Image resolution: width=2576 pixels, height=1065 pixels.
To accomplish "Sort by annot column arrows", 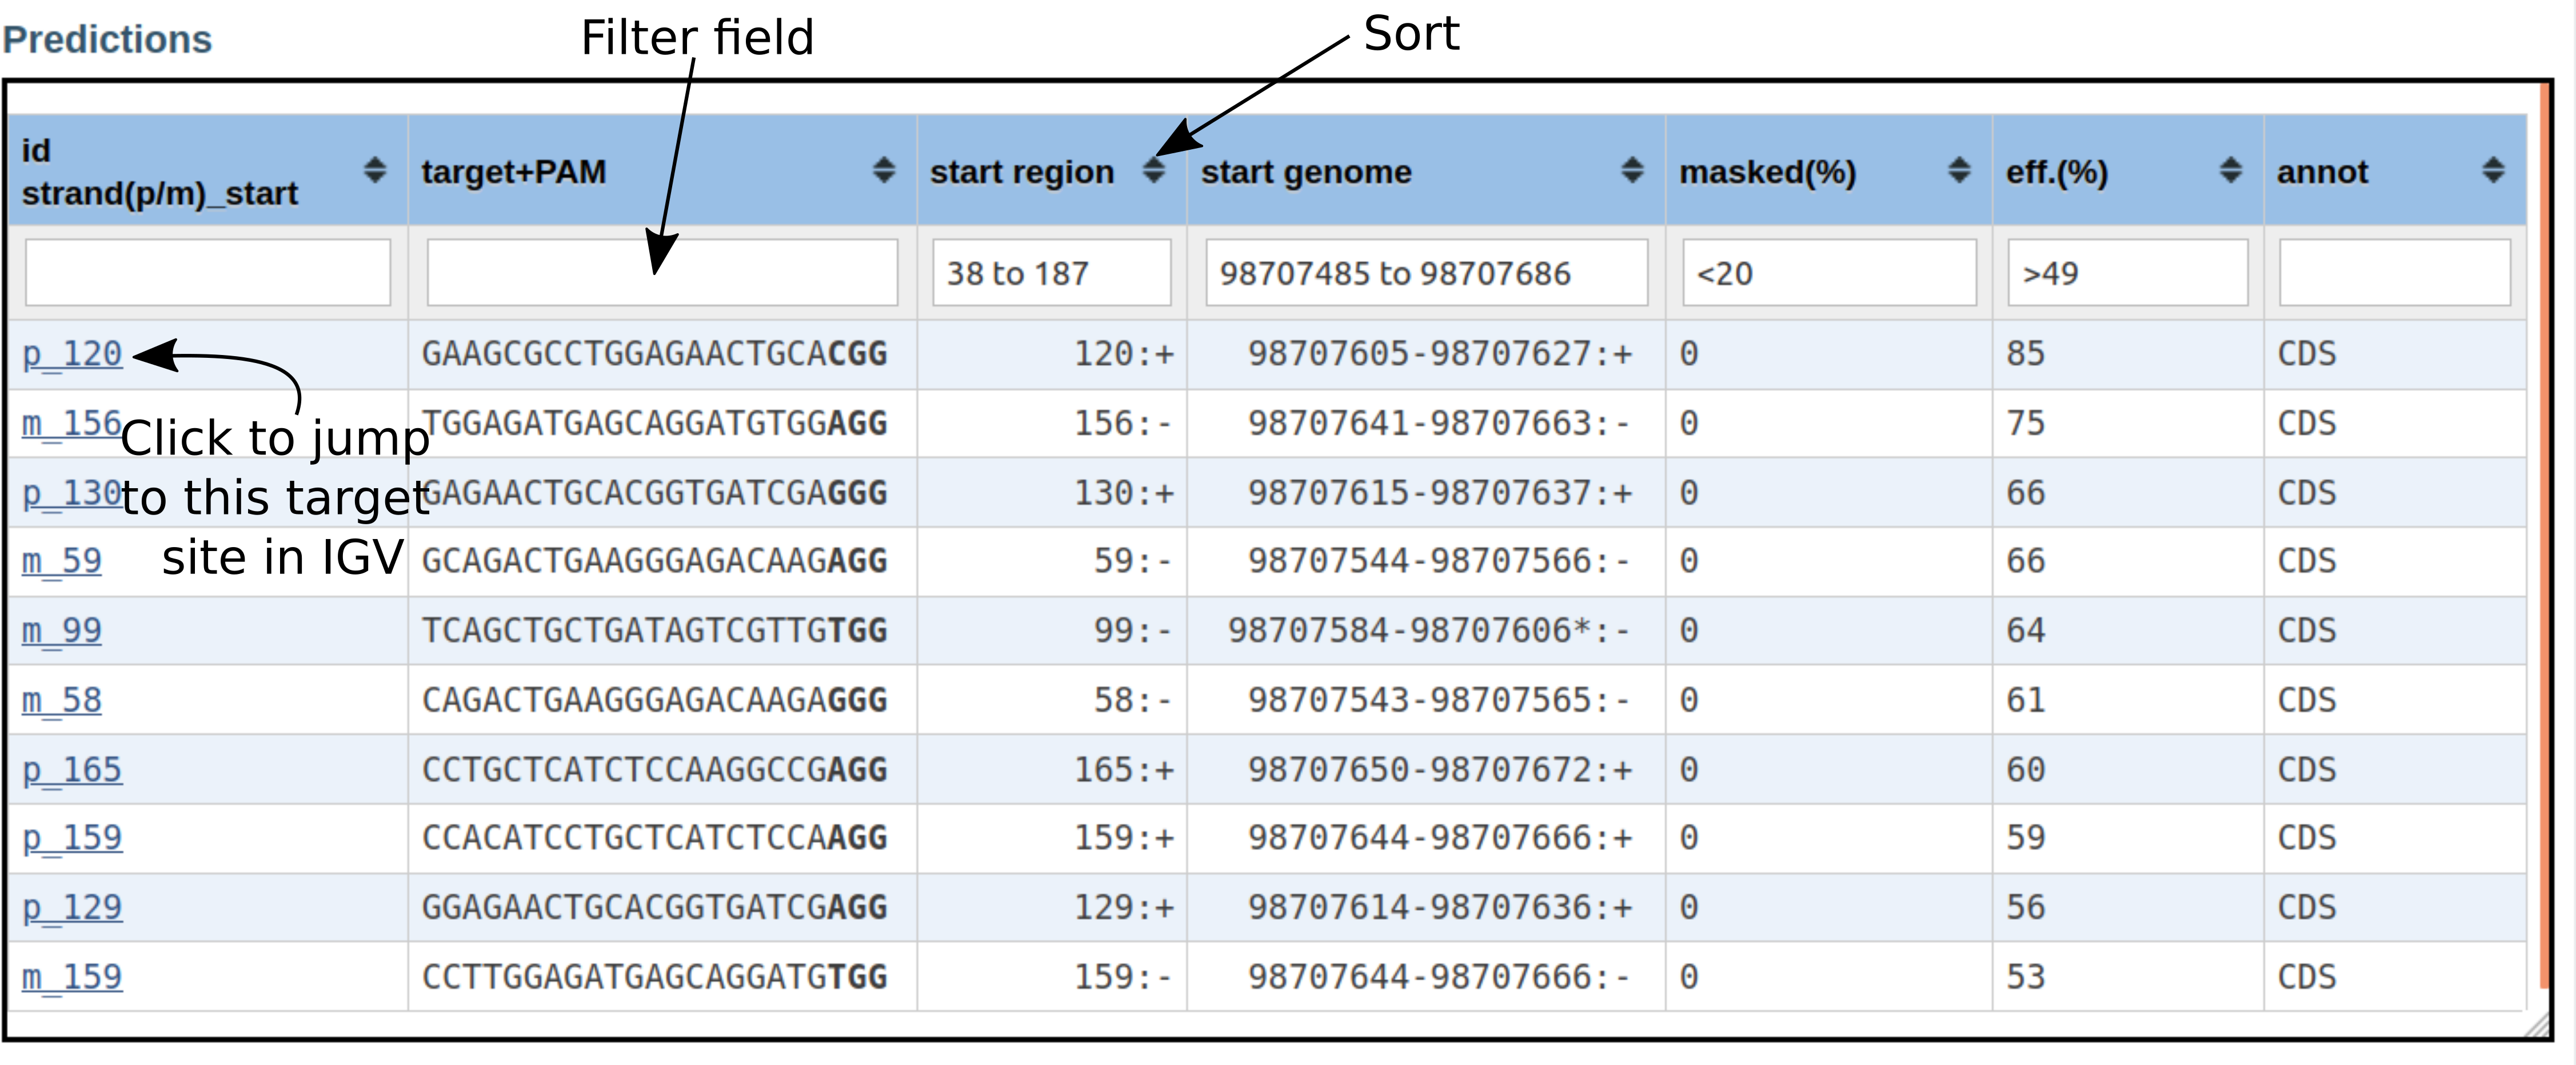I will (2493, 170).
